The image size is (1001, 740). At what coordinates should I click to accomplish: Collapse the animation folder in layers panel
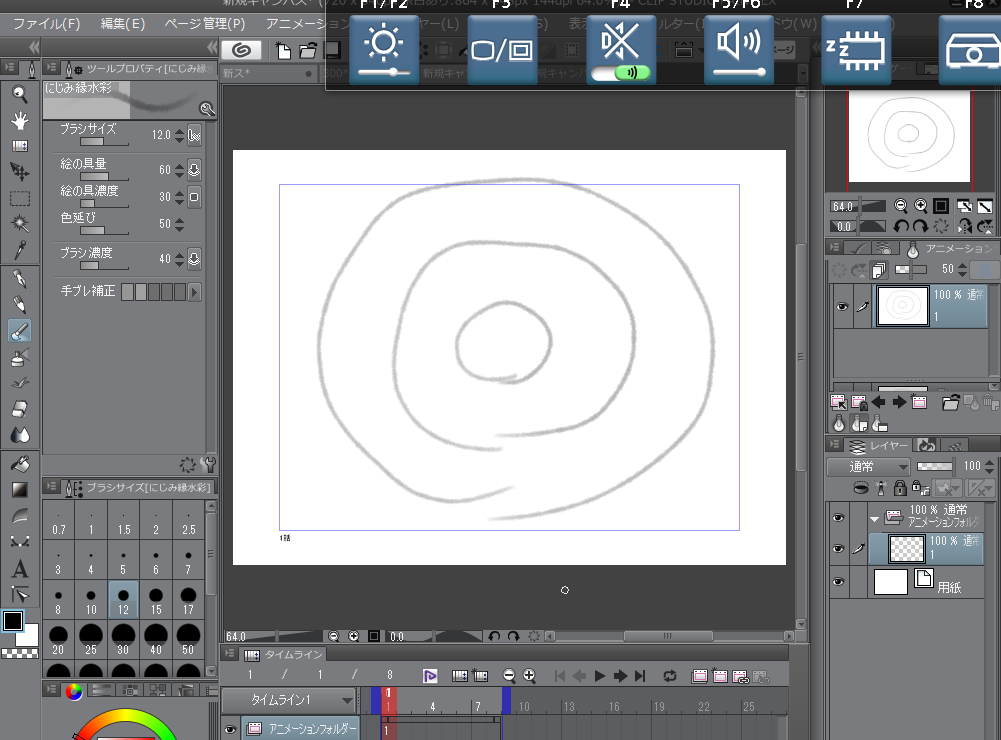pos(875,519)
